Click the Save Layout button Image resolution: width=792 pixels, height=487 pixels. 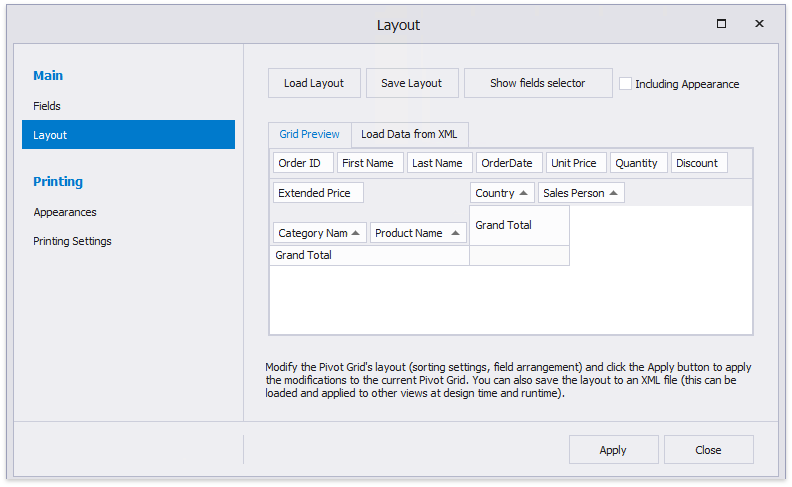[411, 83]
